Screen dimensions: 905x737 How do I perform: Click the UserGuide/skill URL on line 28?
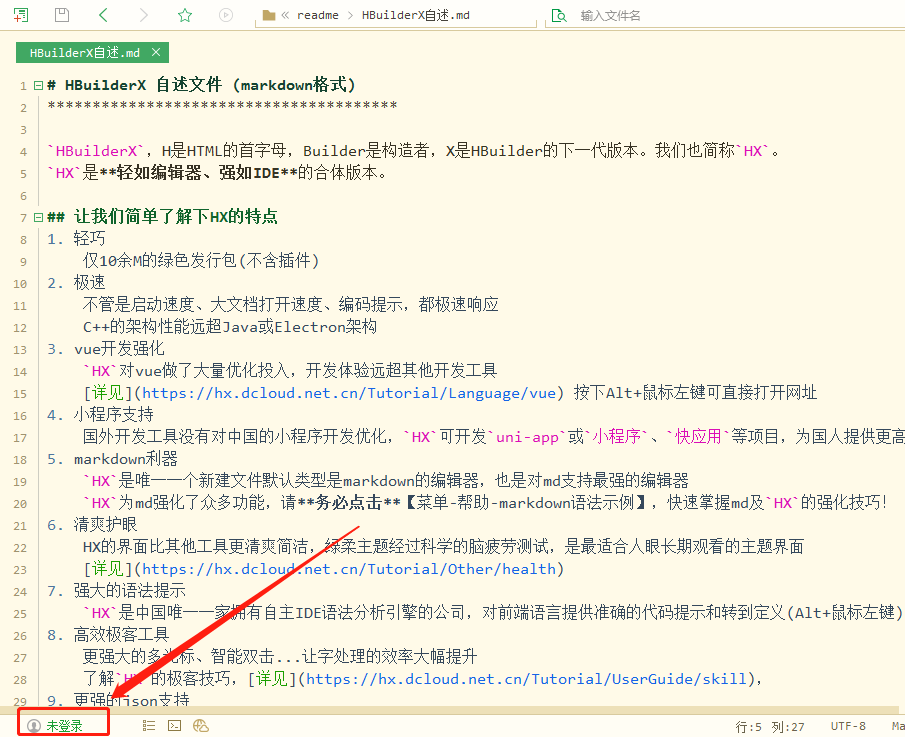pyautogui.click(x=526, y=679)
